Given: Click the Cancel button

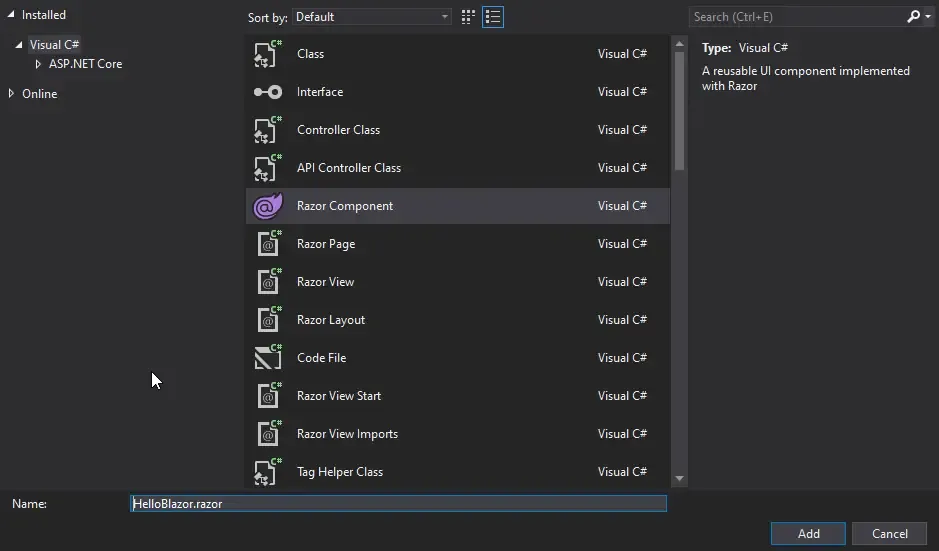Looking at the screenshot, I should tap(889, 534).
